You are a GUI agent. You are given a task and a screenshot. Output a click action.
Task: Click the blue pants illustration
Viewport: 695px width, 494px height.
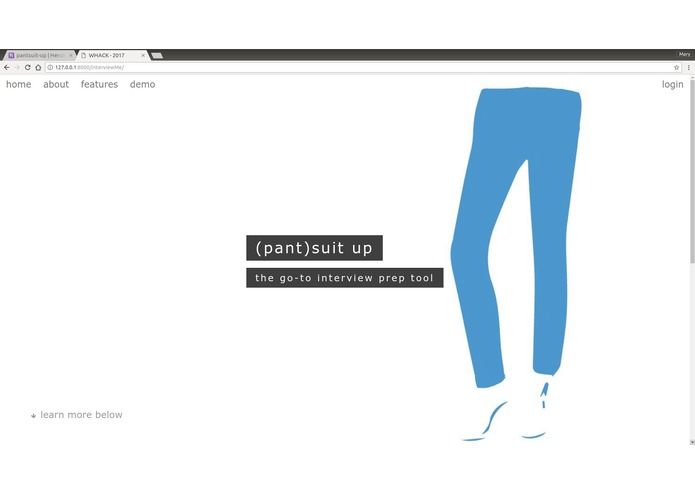(517, 263)
